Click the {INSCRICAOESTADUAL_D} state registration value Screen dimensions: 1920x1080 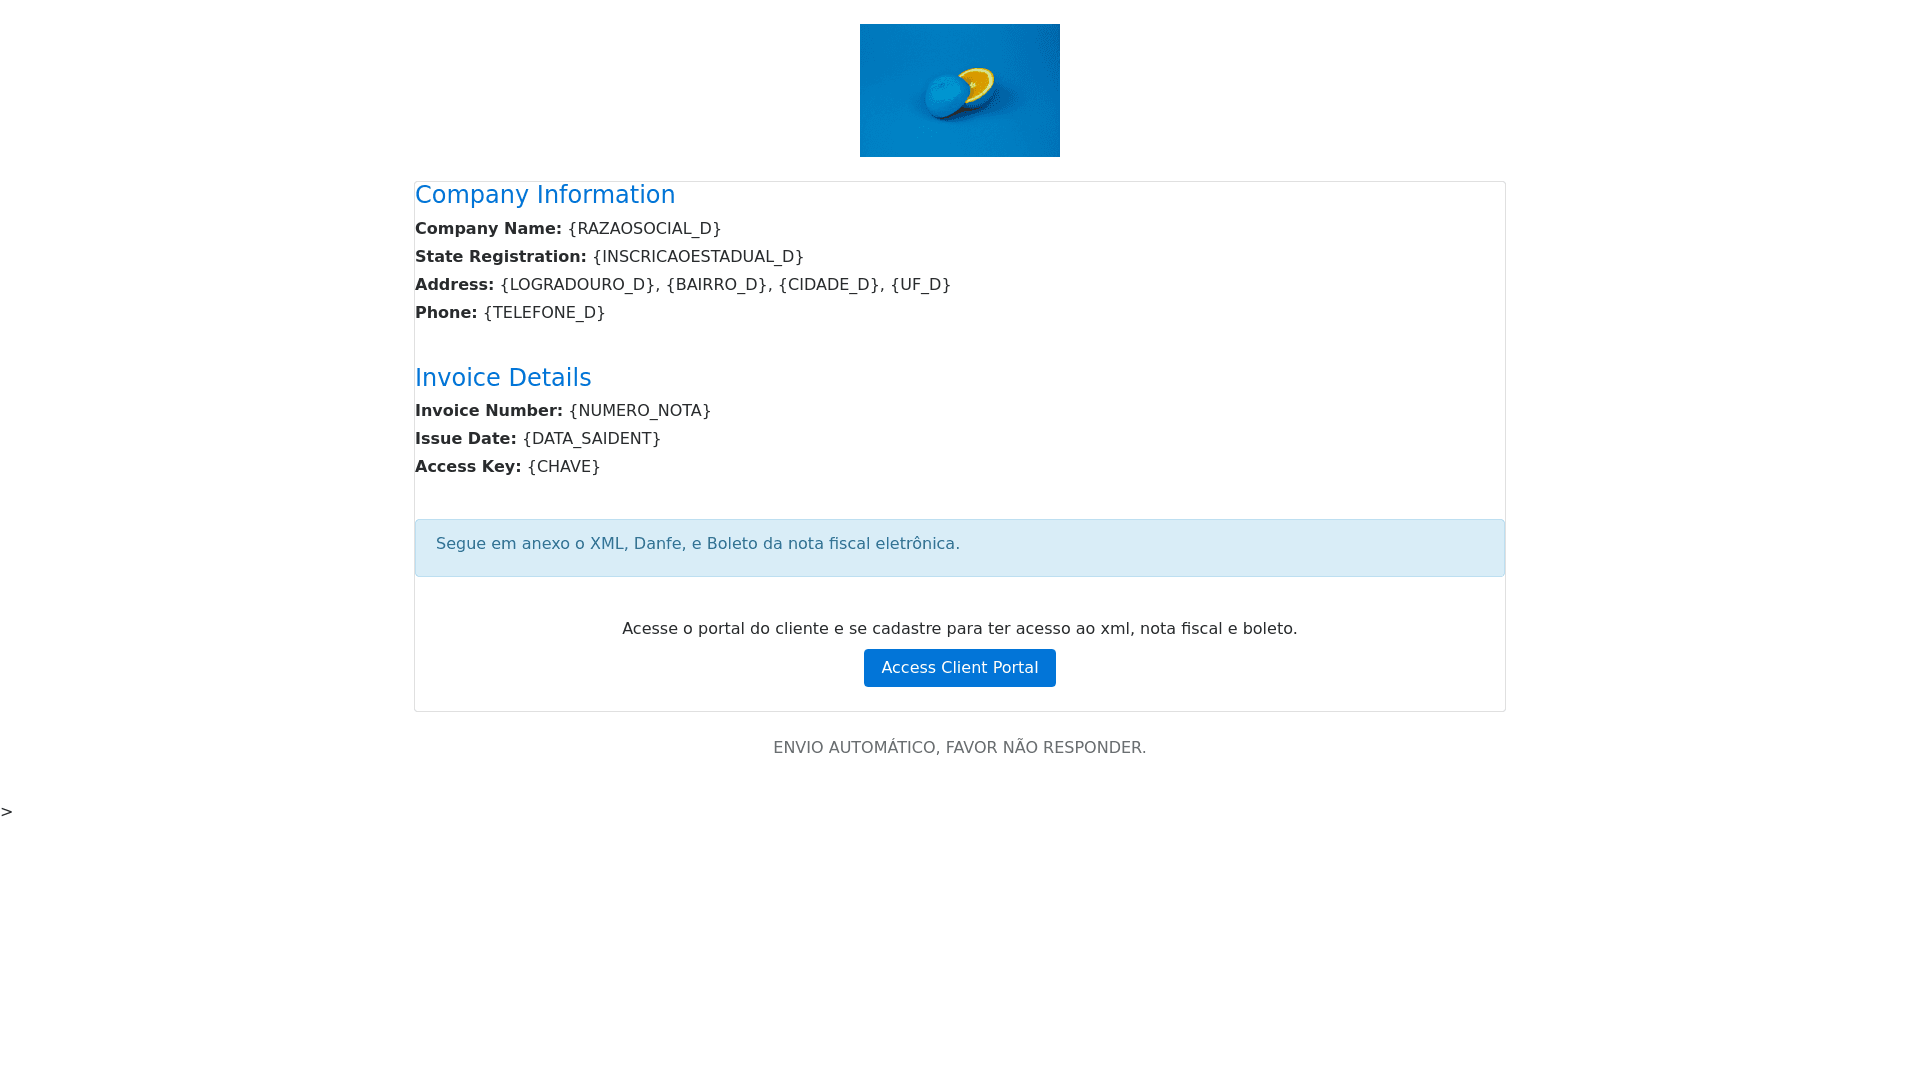[x=698, y=257]
